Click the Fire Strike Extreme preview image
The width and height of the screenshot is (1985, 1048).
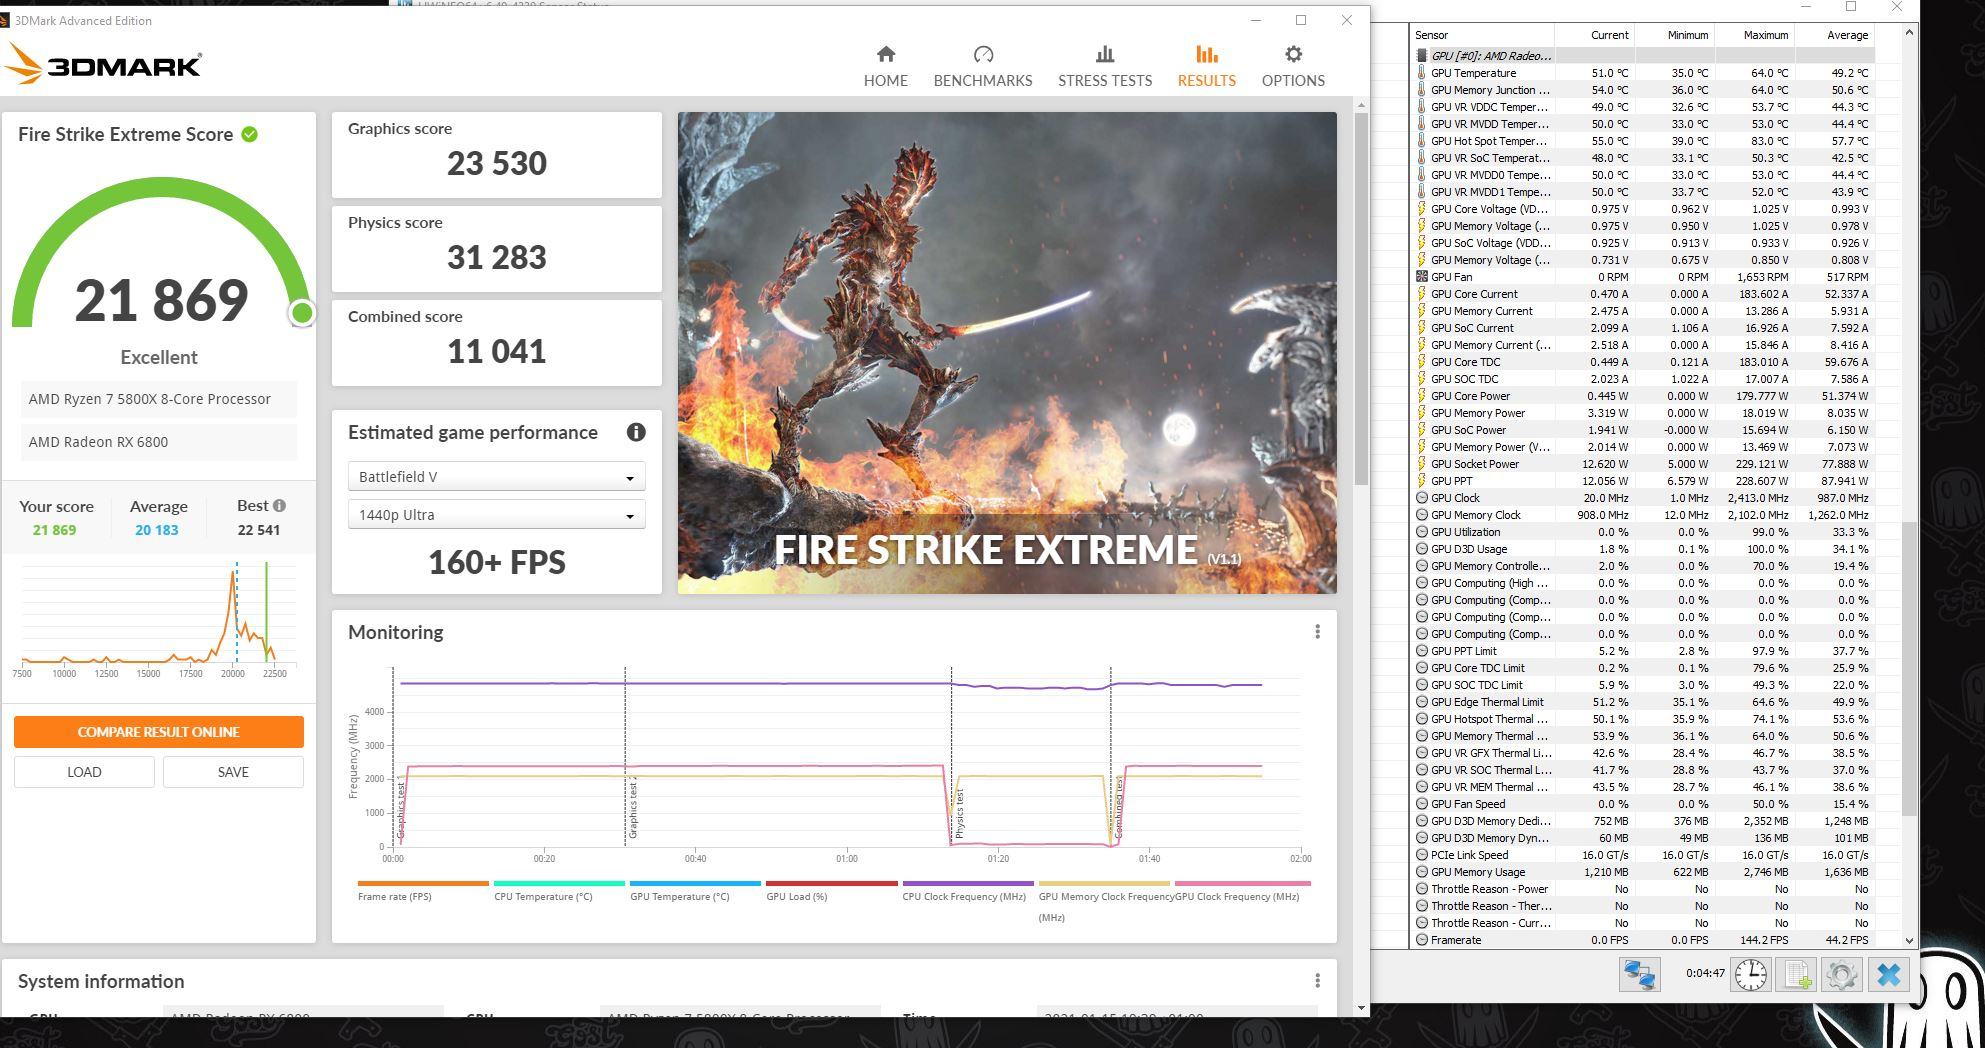pos(1007,352)
